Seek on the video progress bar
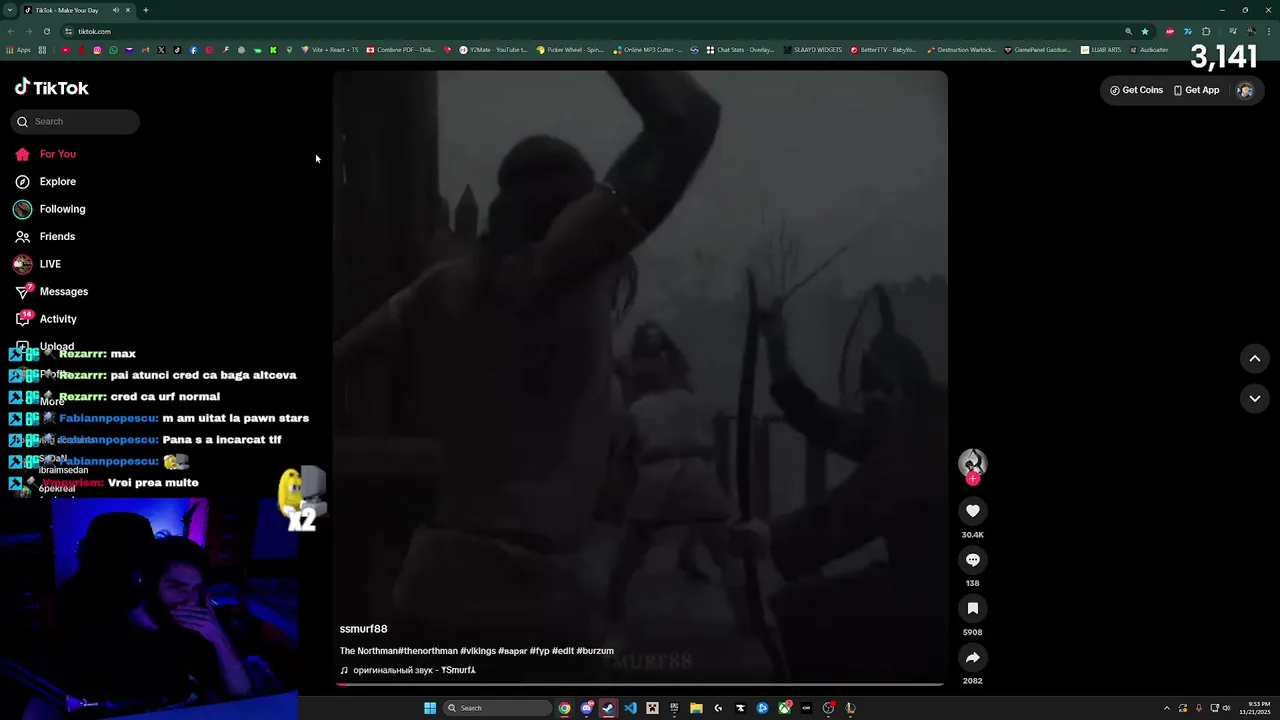 (x=640, y=684)
